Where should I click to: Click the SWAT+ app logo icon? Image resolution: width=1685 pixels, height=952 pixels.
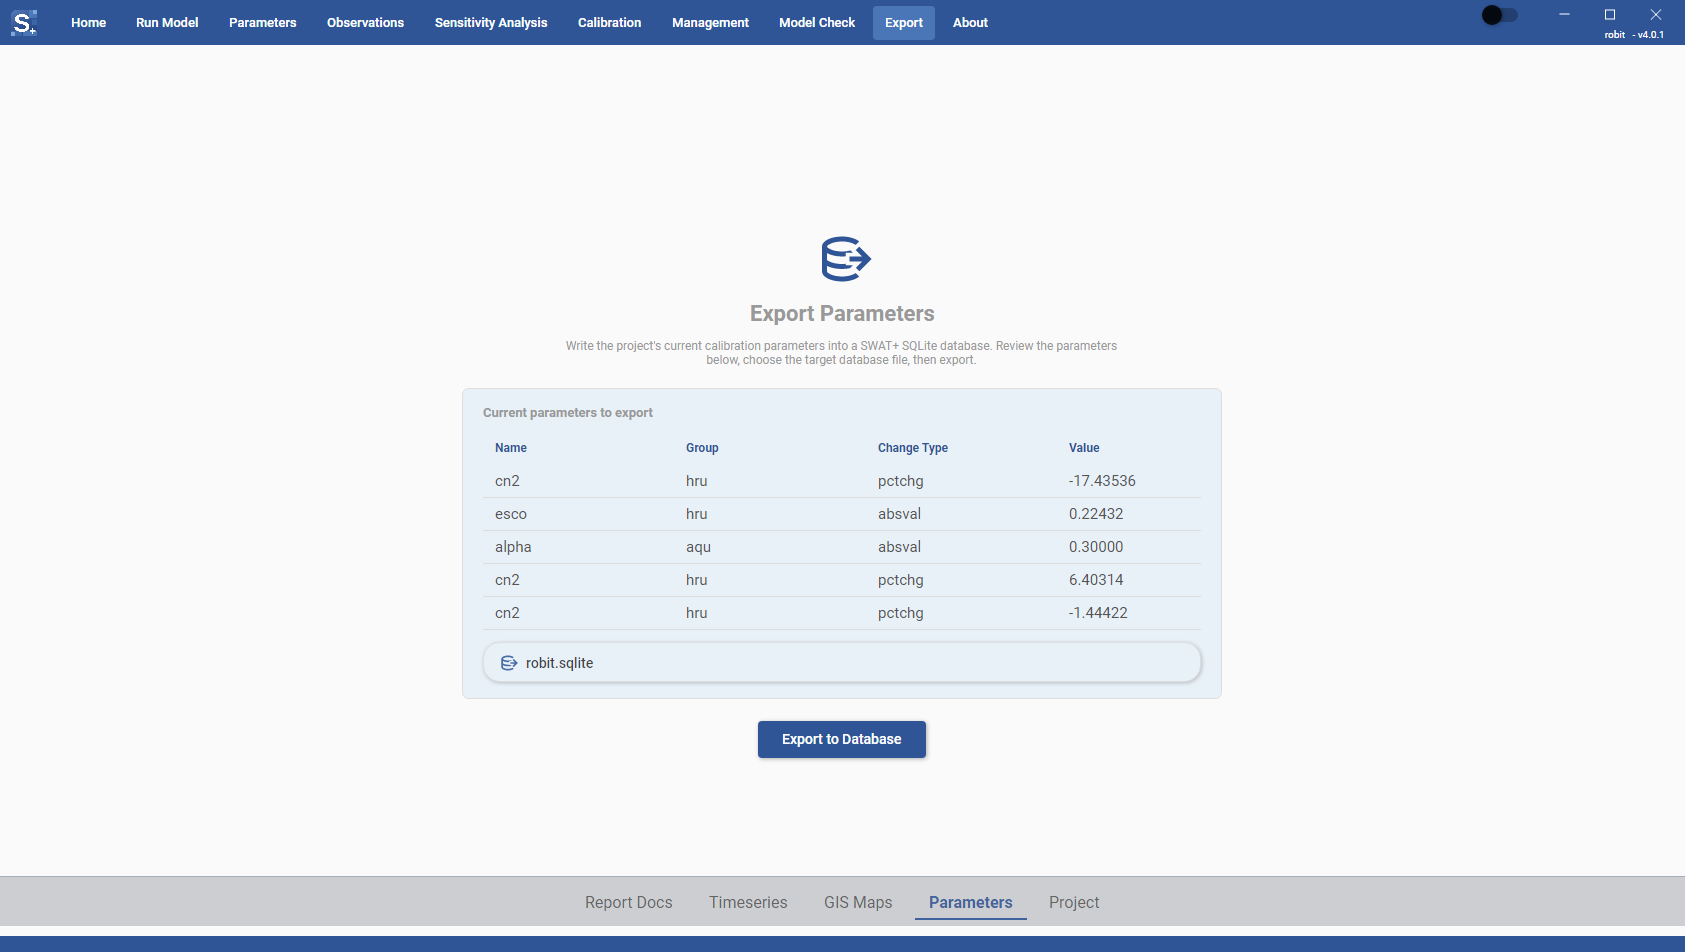click(x=24, y=22)
